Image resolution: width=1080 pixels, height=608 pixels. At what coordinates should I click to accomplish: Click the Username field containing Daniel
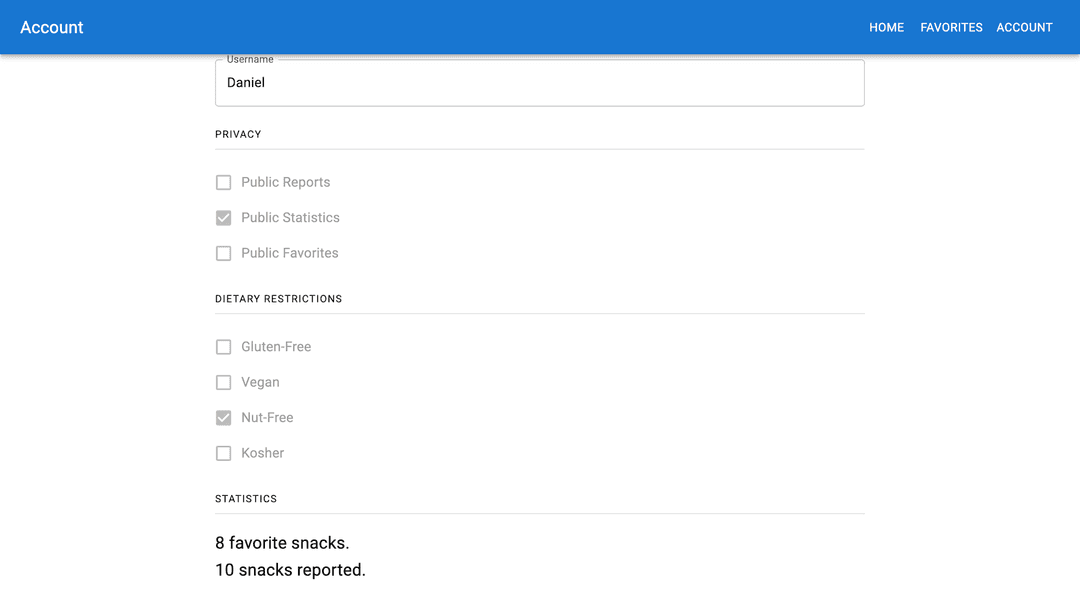coord(539,83)
